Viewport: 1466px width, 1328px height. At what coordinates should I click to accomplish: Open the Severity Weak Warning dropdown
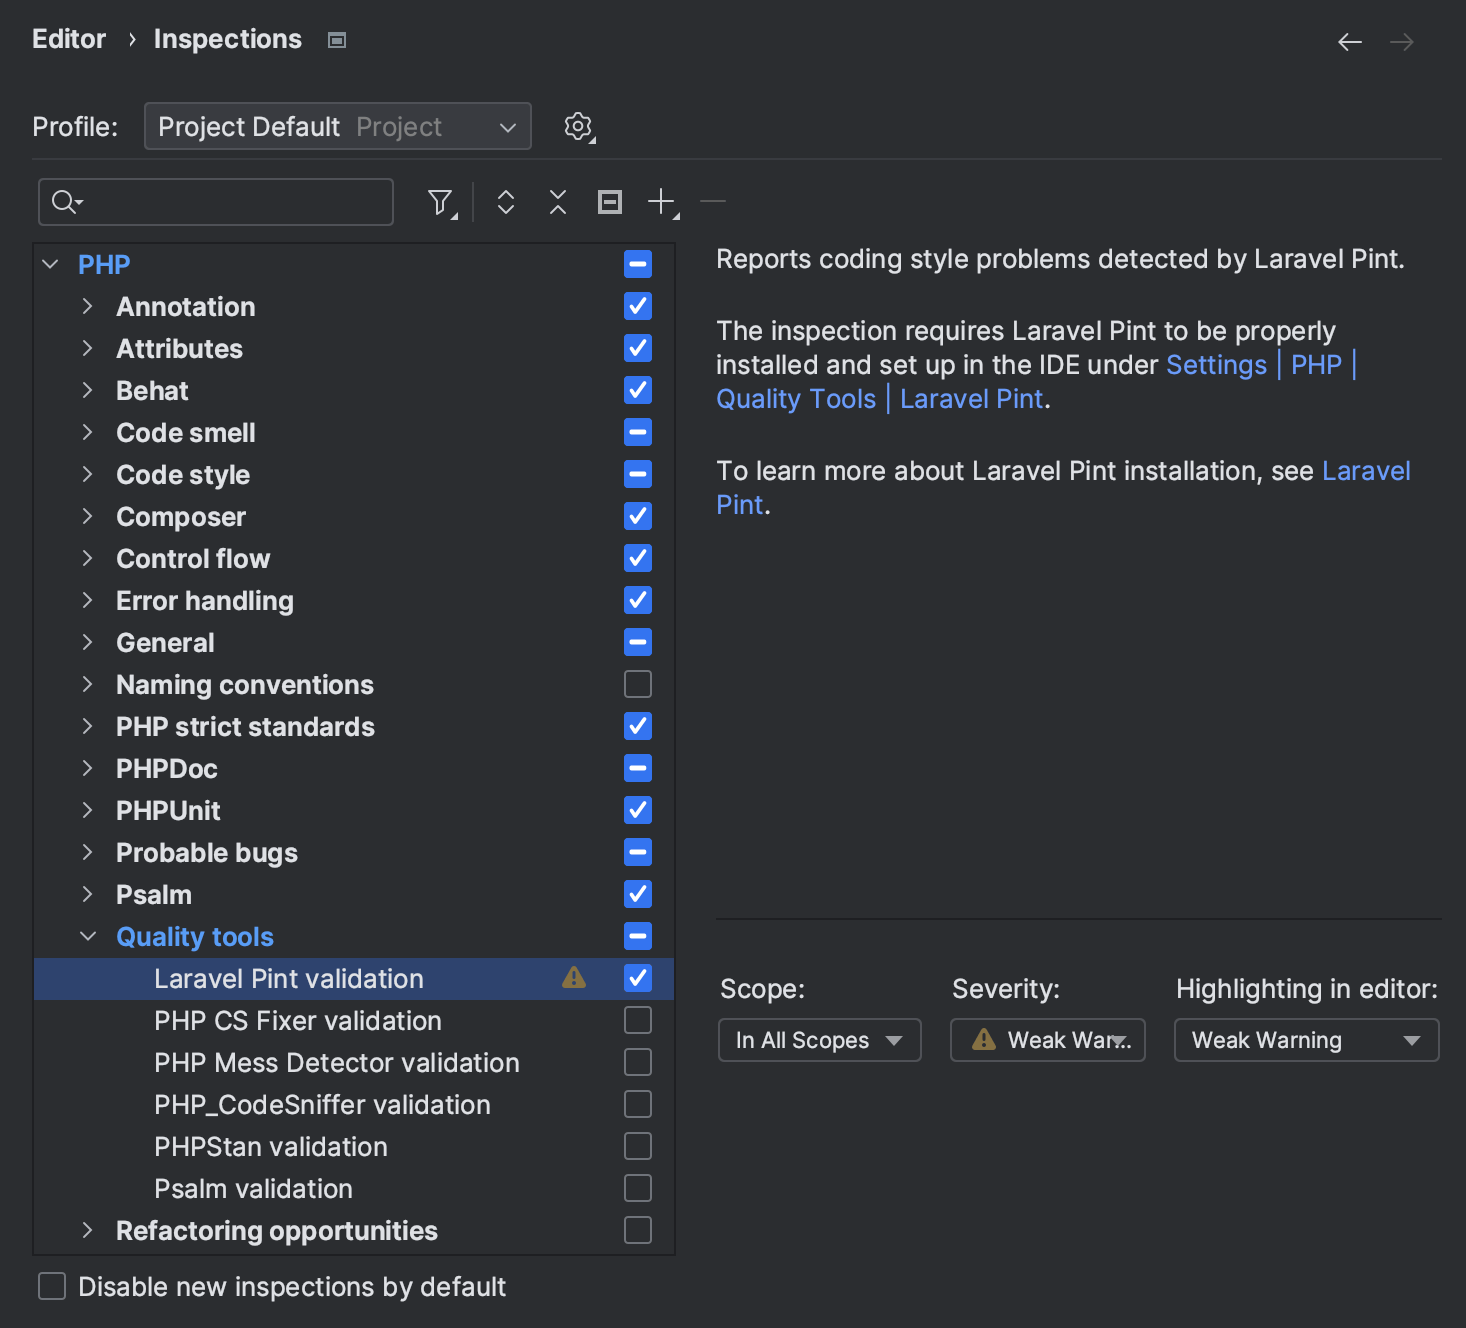[1047, 1040]
